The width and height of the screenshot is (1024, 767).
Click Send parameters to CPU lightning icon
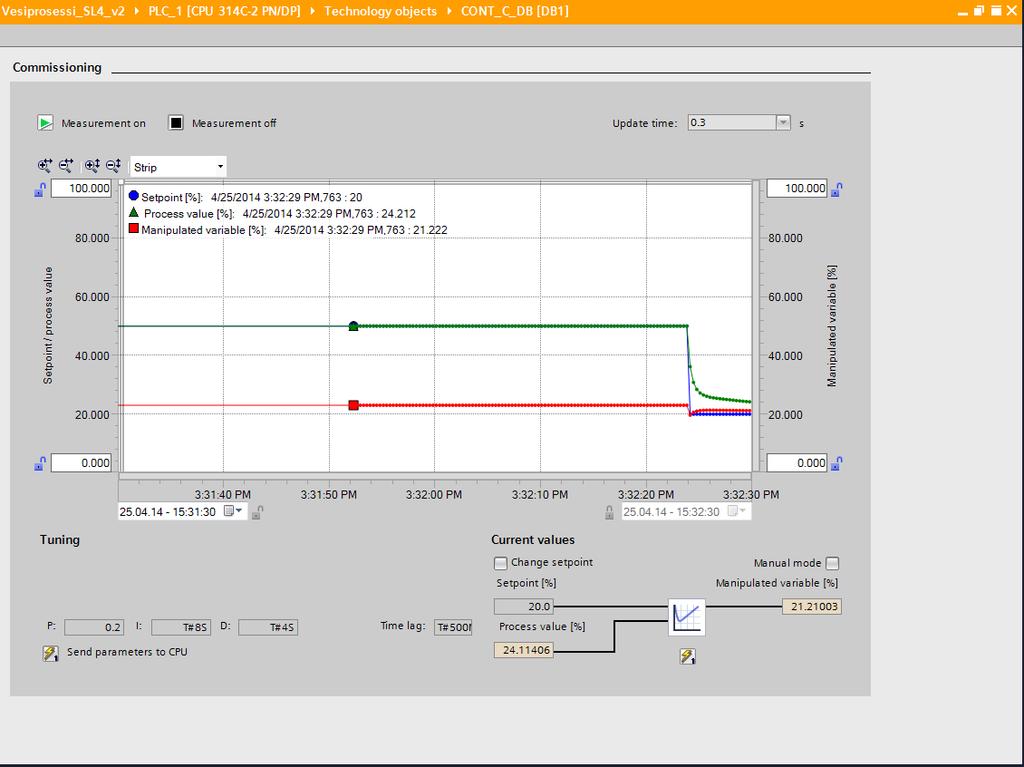click(x=50, y=653)
